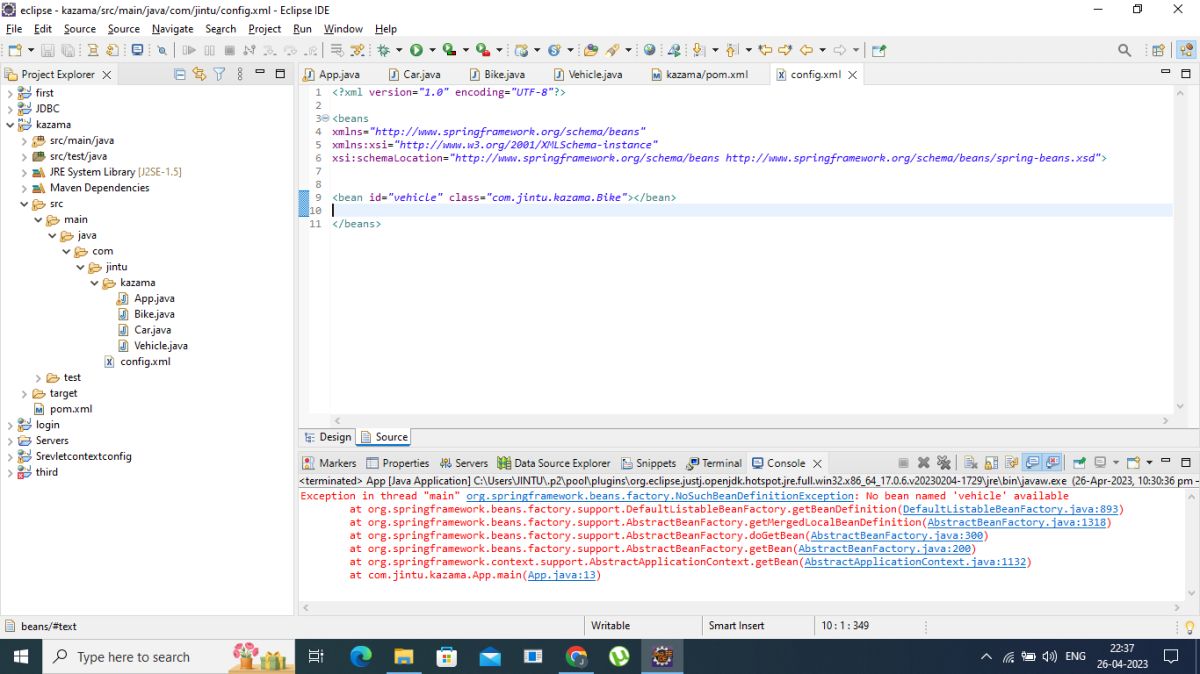Open the DefaultListableBeanFactory.java:893 link
Image resolution: width=1200 pixels, height=674 pixels.
pyautogui.click(x=1010, y=509)
